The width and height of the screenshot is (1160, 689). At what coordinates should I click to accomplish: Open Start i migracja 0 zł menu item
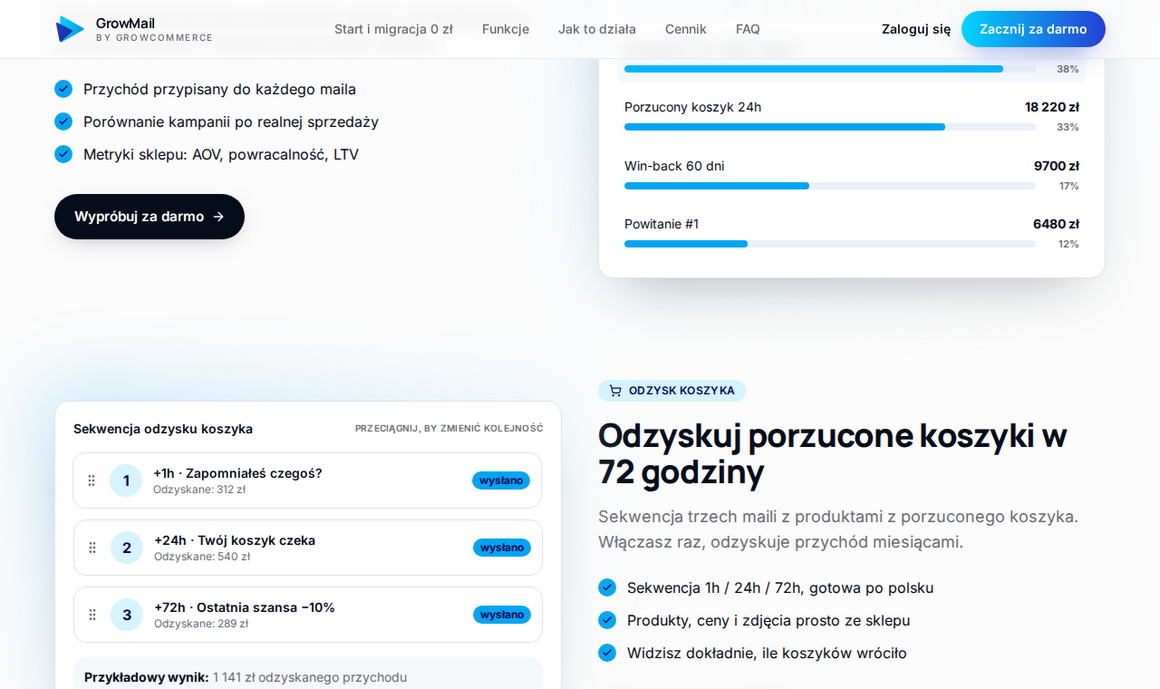pyautogui.click(x=393, y=29)
